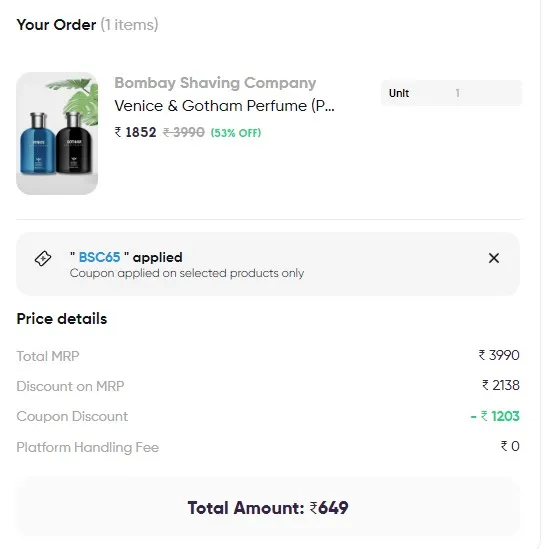Click the Coupon Discount amount of ₹1203

click(x=495, y=416)
